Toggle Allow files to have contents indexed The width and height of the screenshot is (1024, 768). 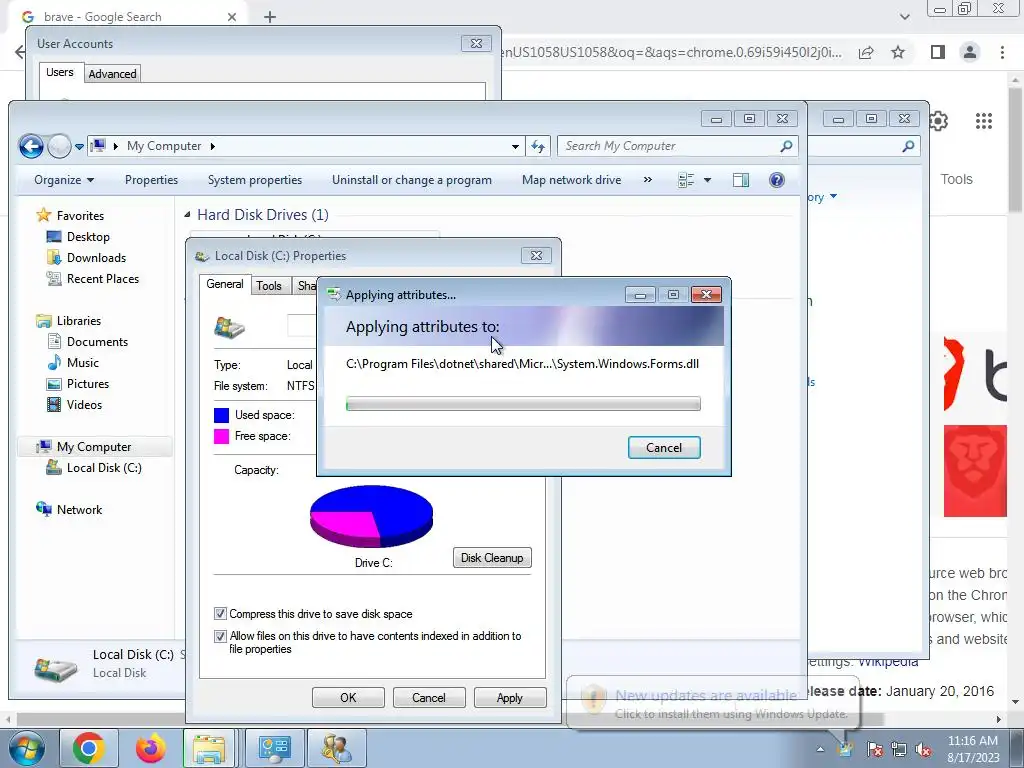220,636
